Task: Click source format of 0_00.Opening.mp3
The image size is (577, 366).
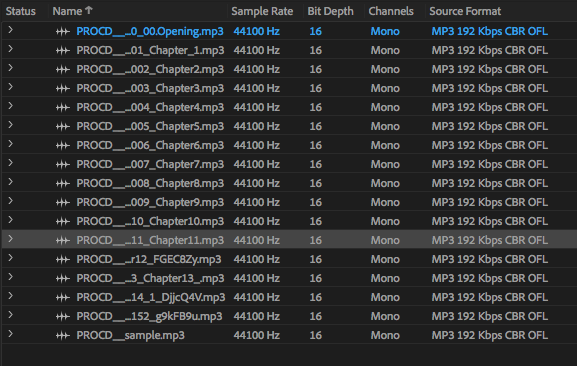Action: [490, 32]
